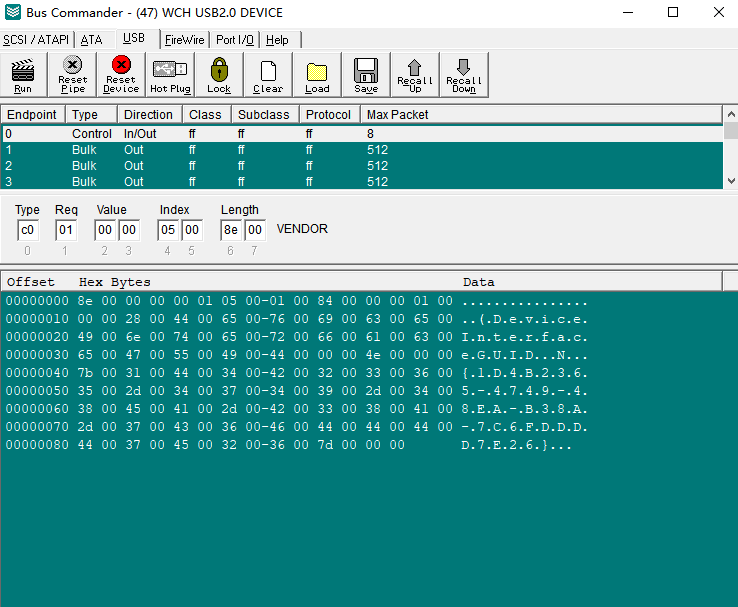Click the Hex Bytes header
The width and height of the screenshot is (738, 607).
pos(115,282)
